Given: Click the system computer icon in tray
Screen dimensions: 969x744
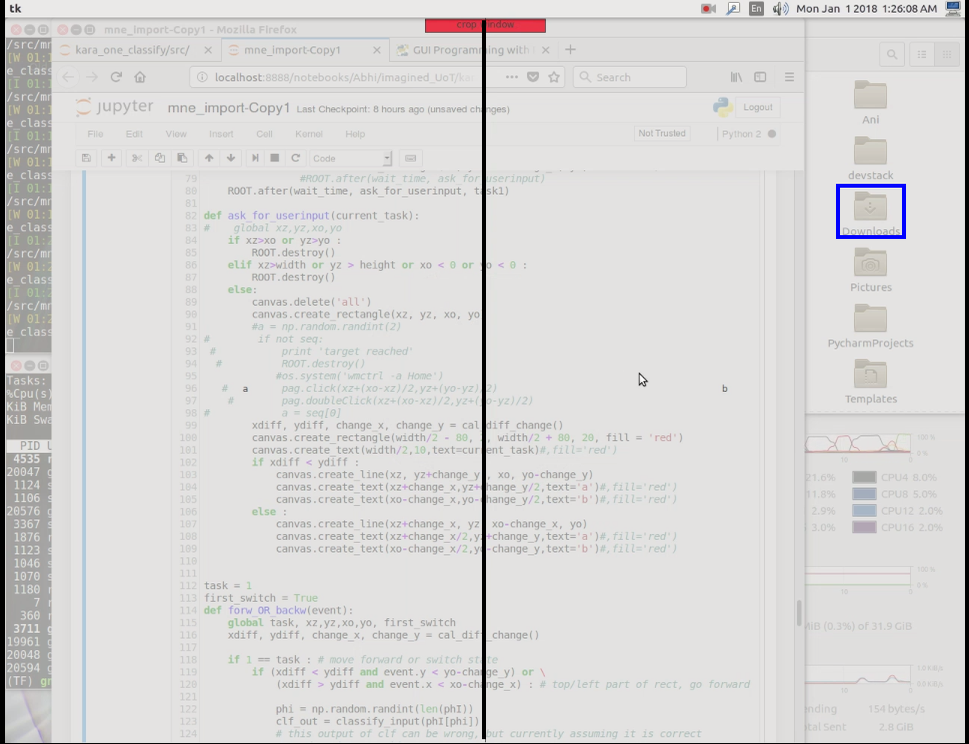Looking at the screenshot, I should [x=953, y=9].
